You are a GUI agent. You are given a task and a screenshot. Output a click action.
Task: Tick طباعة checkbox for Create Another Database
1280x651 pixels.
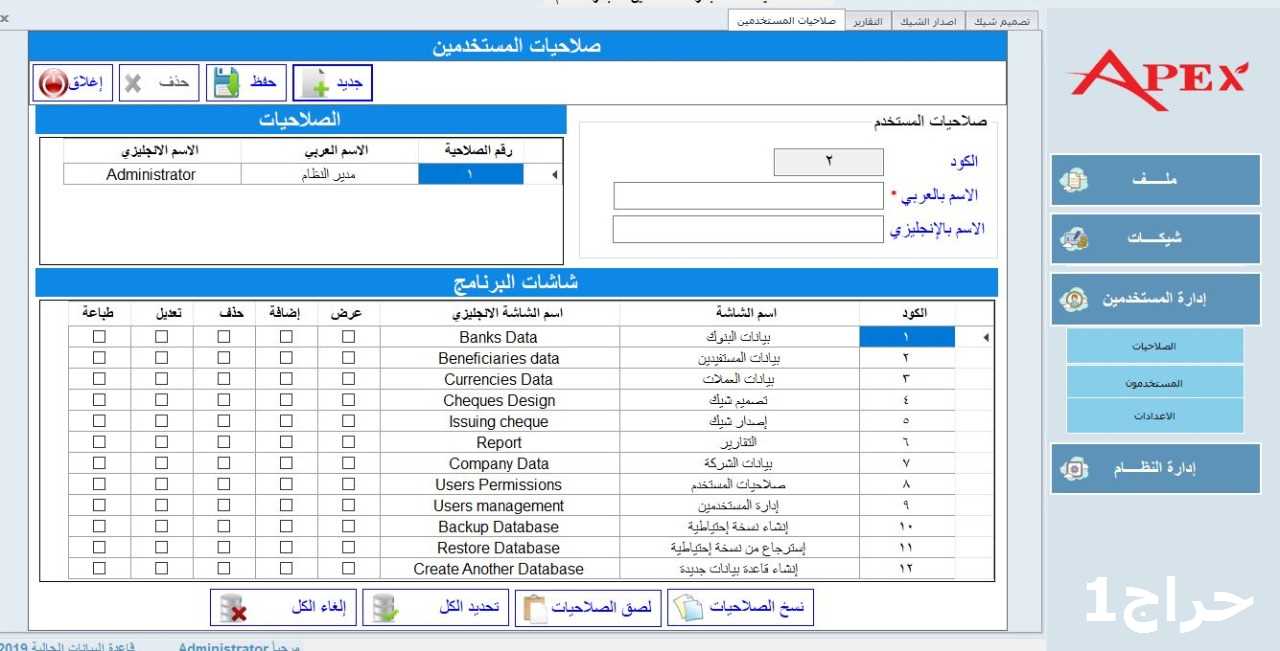click(x=99, y=568)
